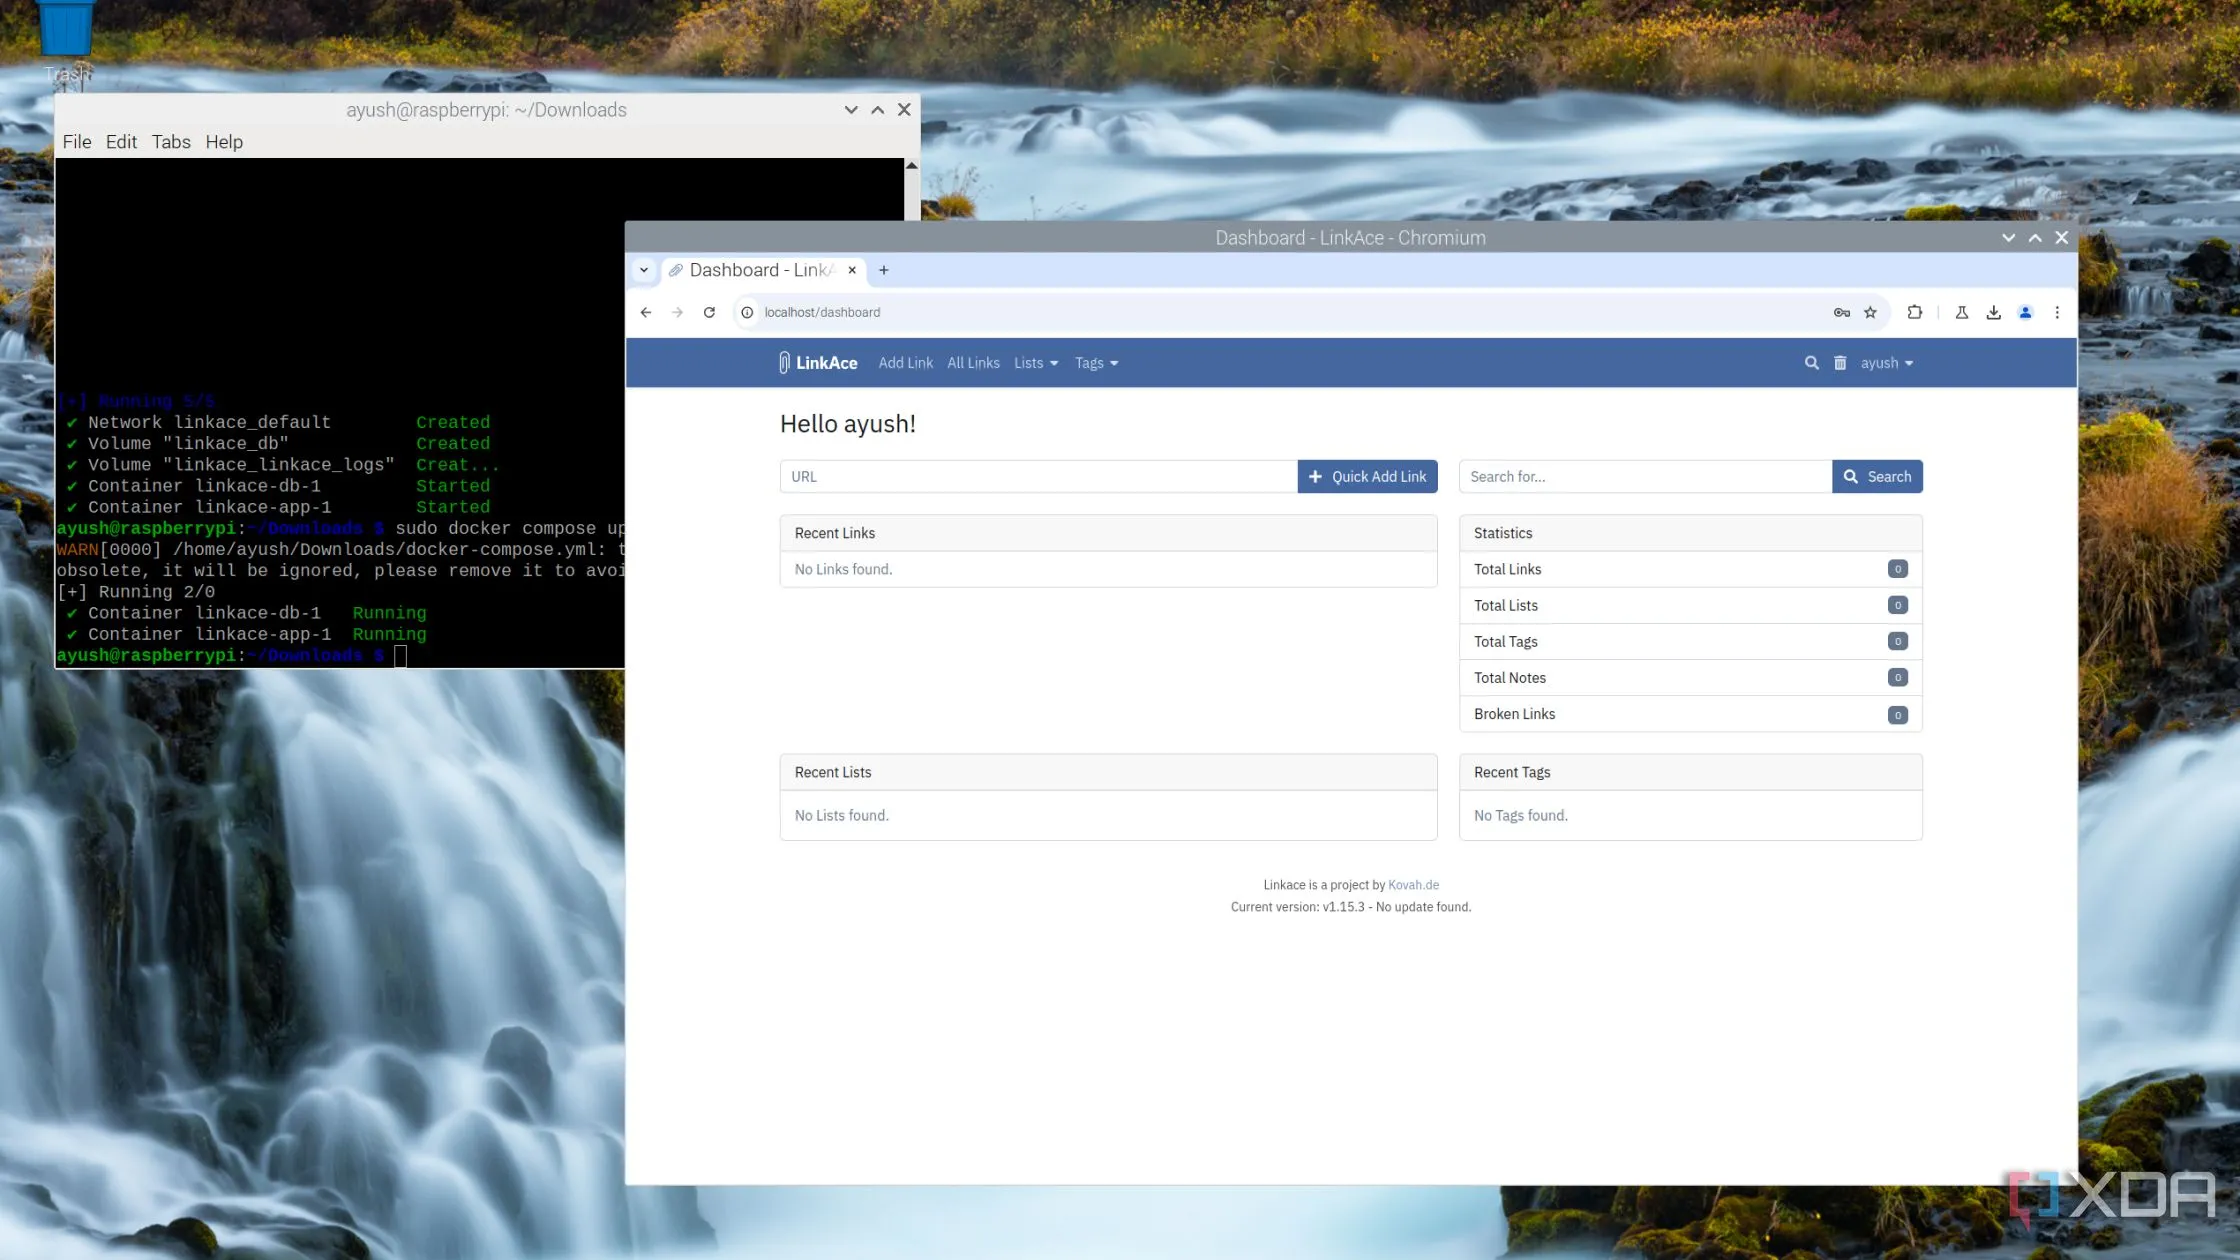Open the Kovah.de link in footer
Viewport: 2240px width, 1260px height.
tap(1413, 885)
